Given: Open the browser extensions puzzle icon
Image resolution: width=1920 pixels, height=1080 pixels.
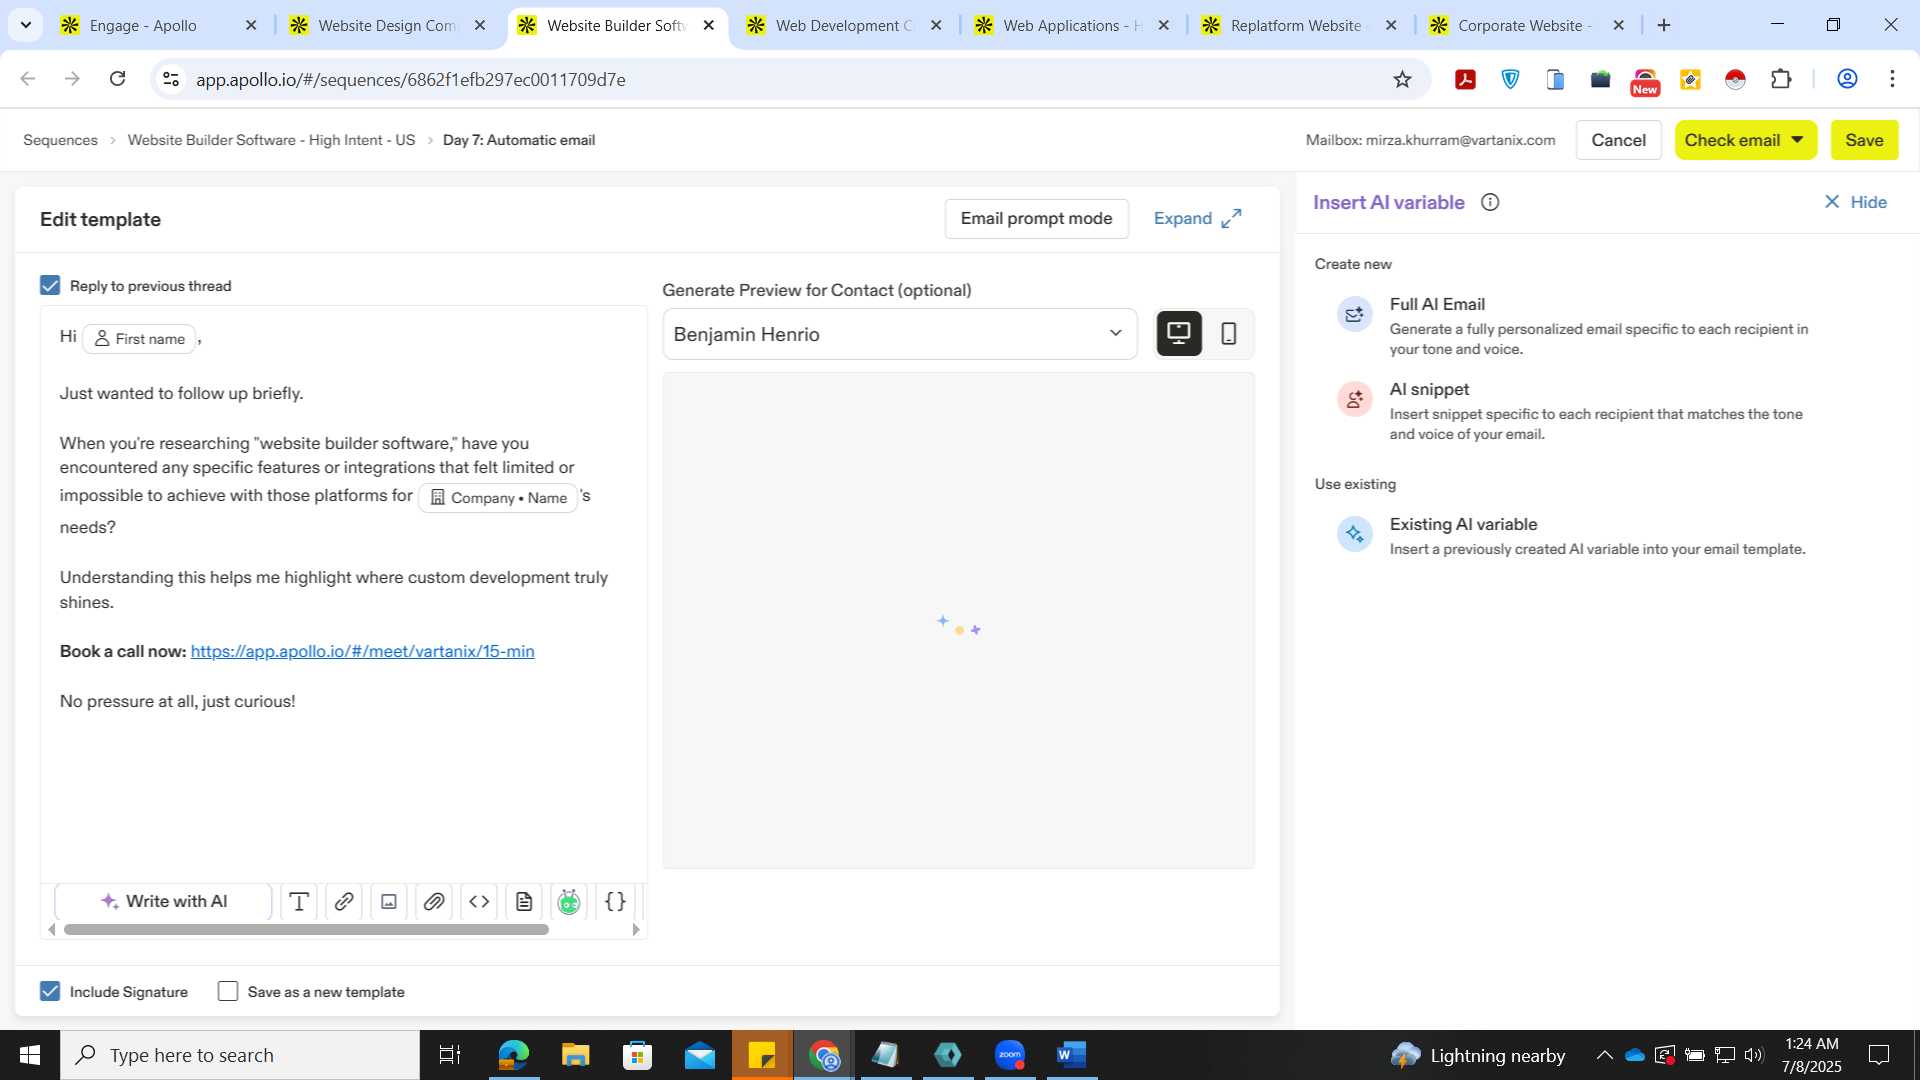Looking at the screenshot, I should click(x=1781, y=79).
